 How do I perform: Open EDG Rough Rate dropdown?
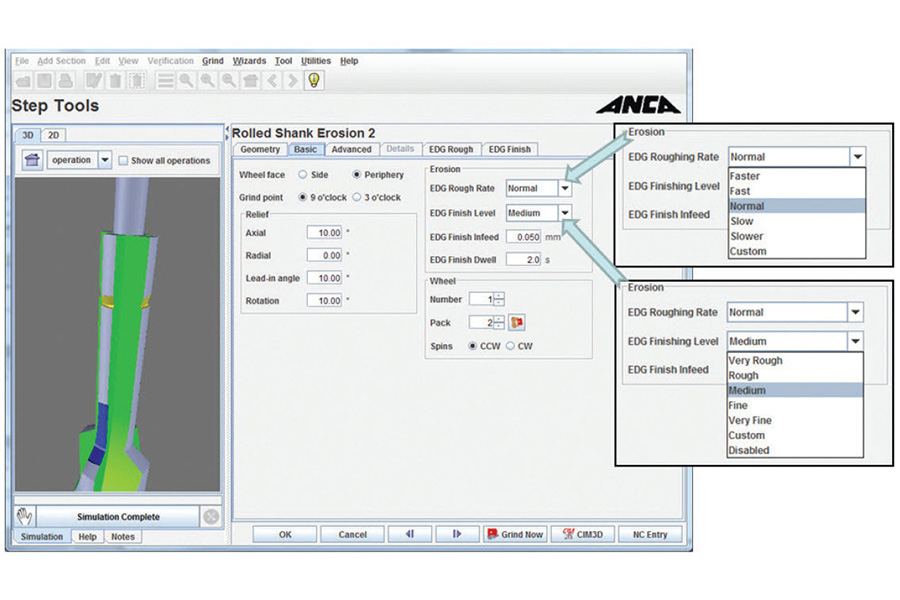(565, 187)
